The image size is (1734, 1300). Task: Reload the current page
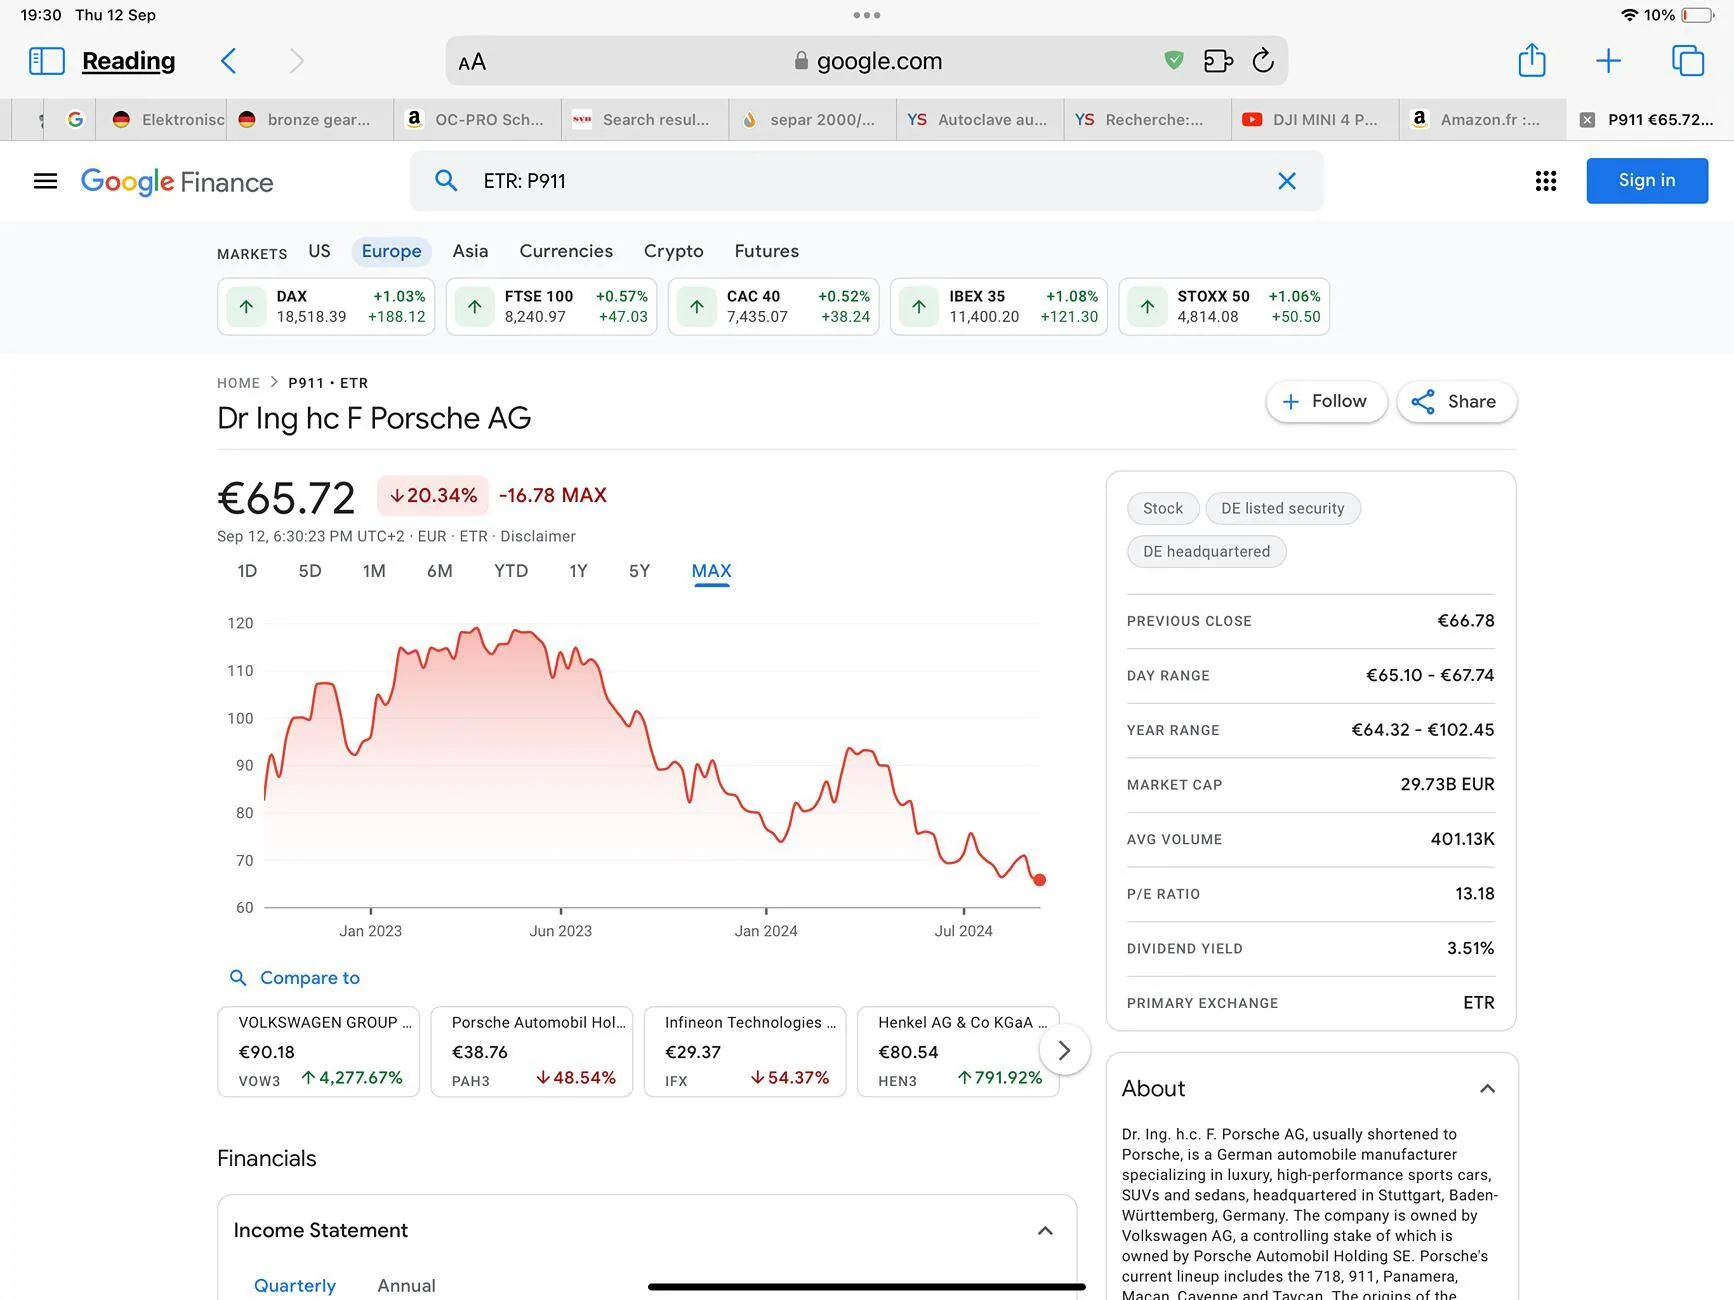point(1263,61)
